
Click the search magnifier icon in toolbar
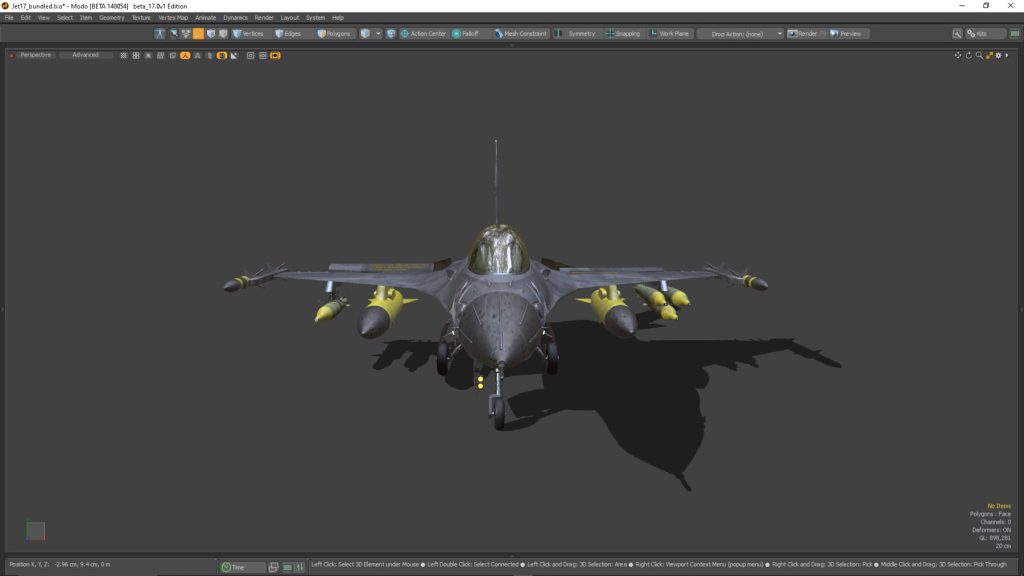pyautogui.click(x=957, y=33)
